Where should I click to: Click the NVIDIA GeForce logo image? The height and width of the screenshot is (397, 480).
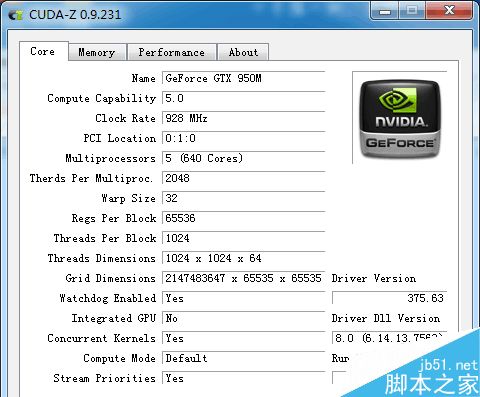pyautogui.click(x=399, y=118)
